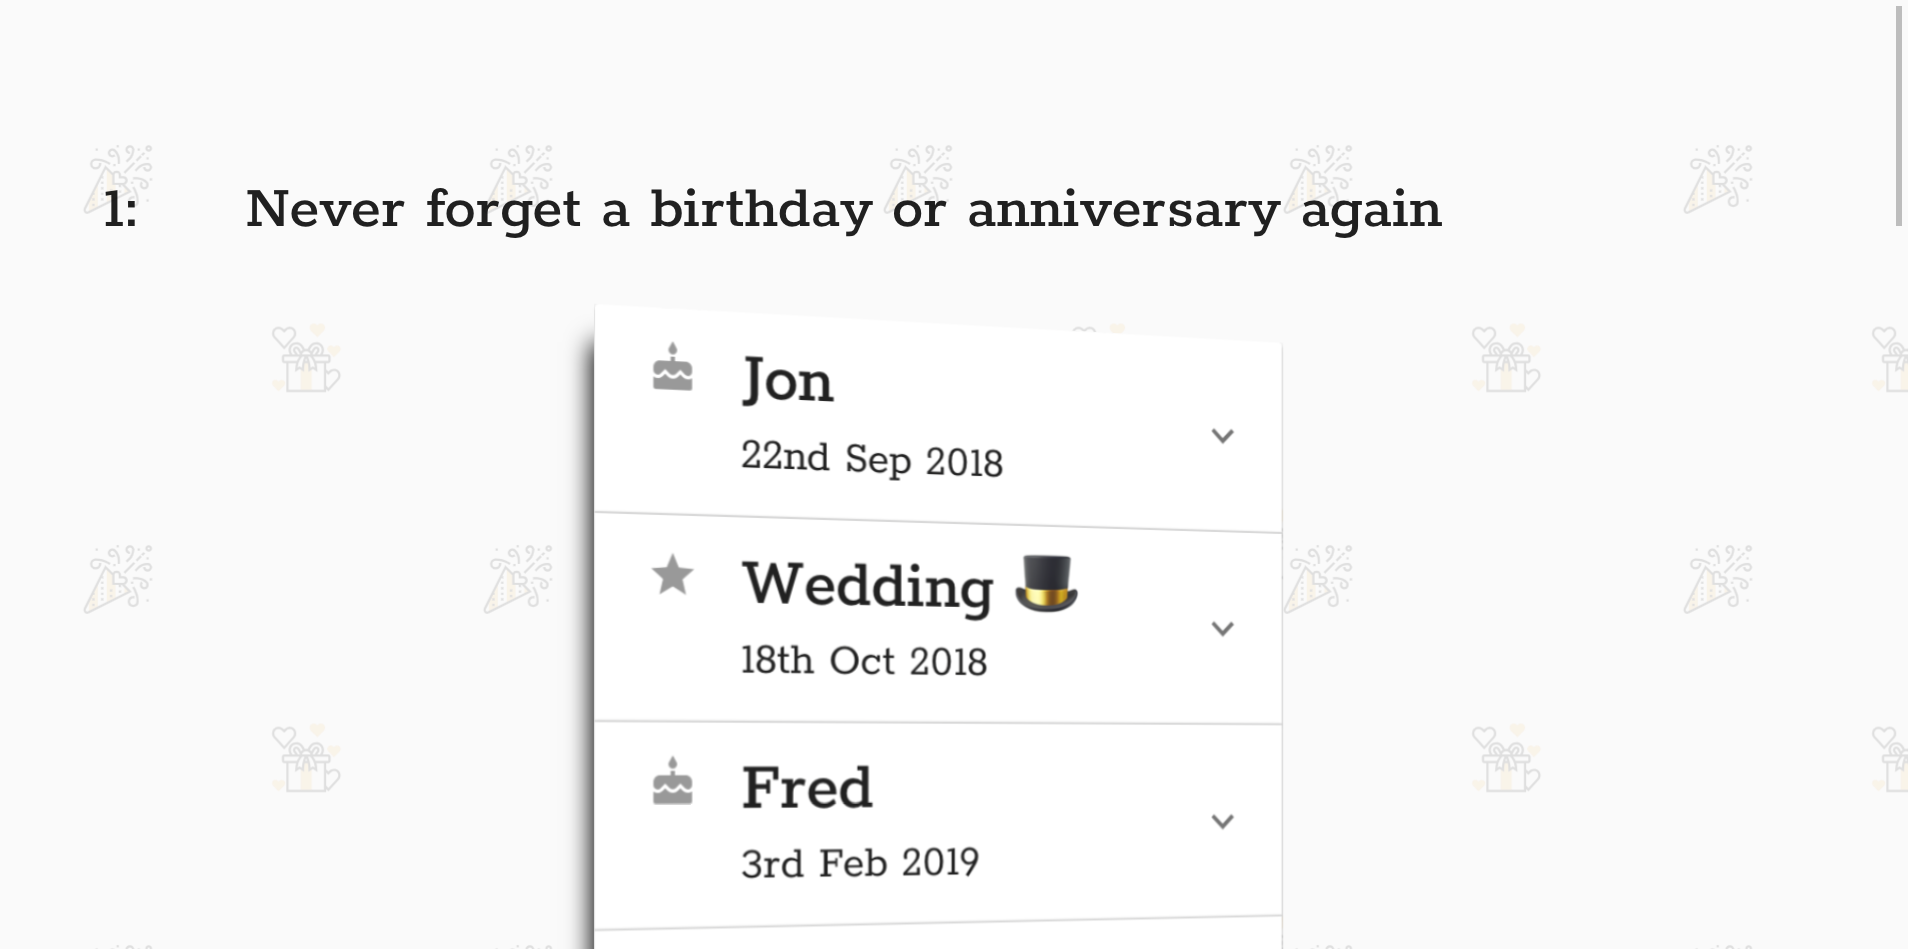
Task: Open Fred's details using the chevron
Action: coord(1222,822)
